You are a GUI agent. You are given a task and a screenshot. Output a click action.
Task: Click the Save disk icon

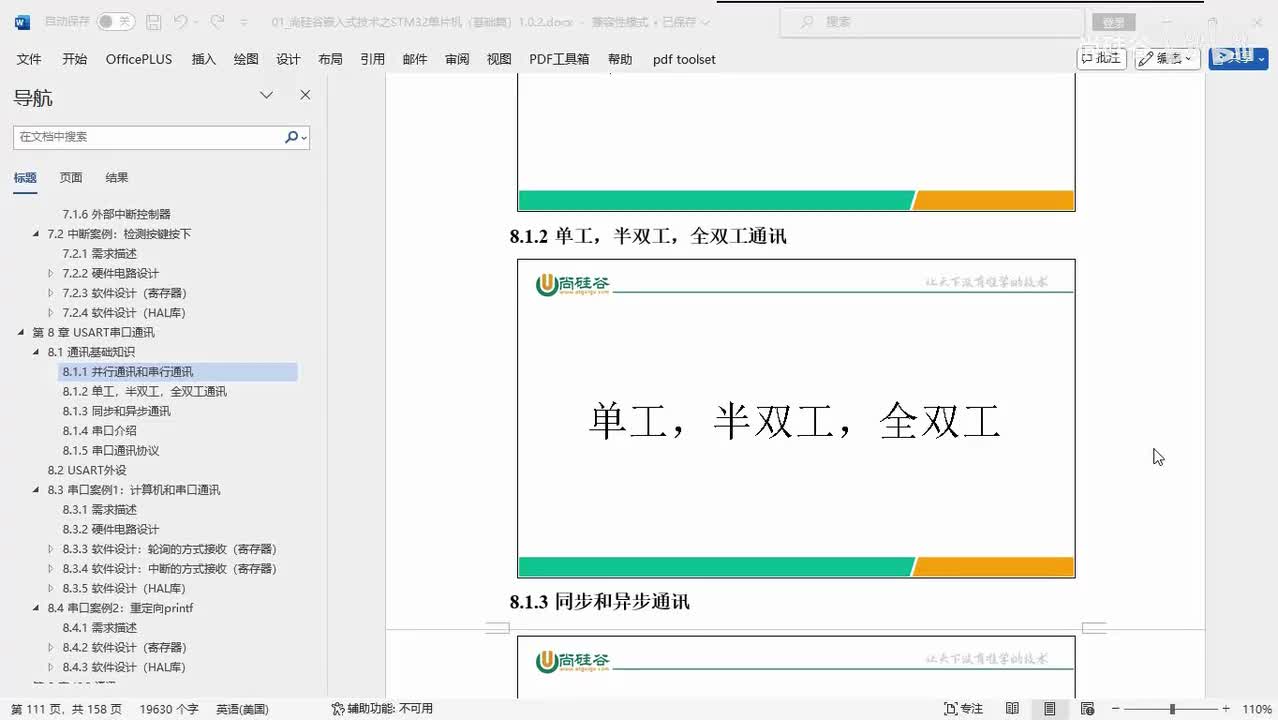coord(153,21)
